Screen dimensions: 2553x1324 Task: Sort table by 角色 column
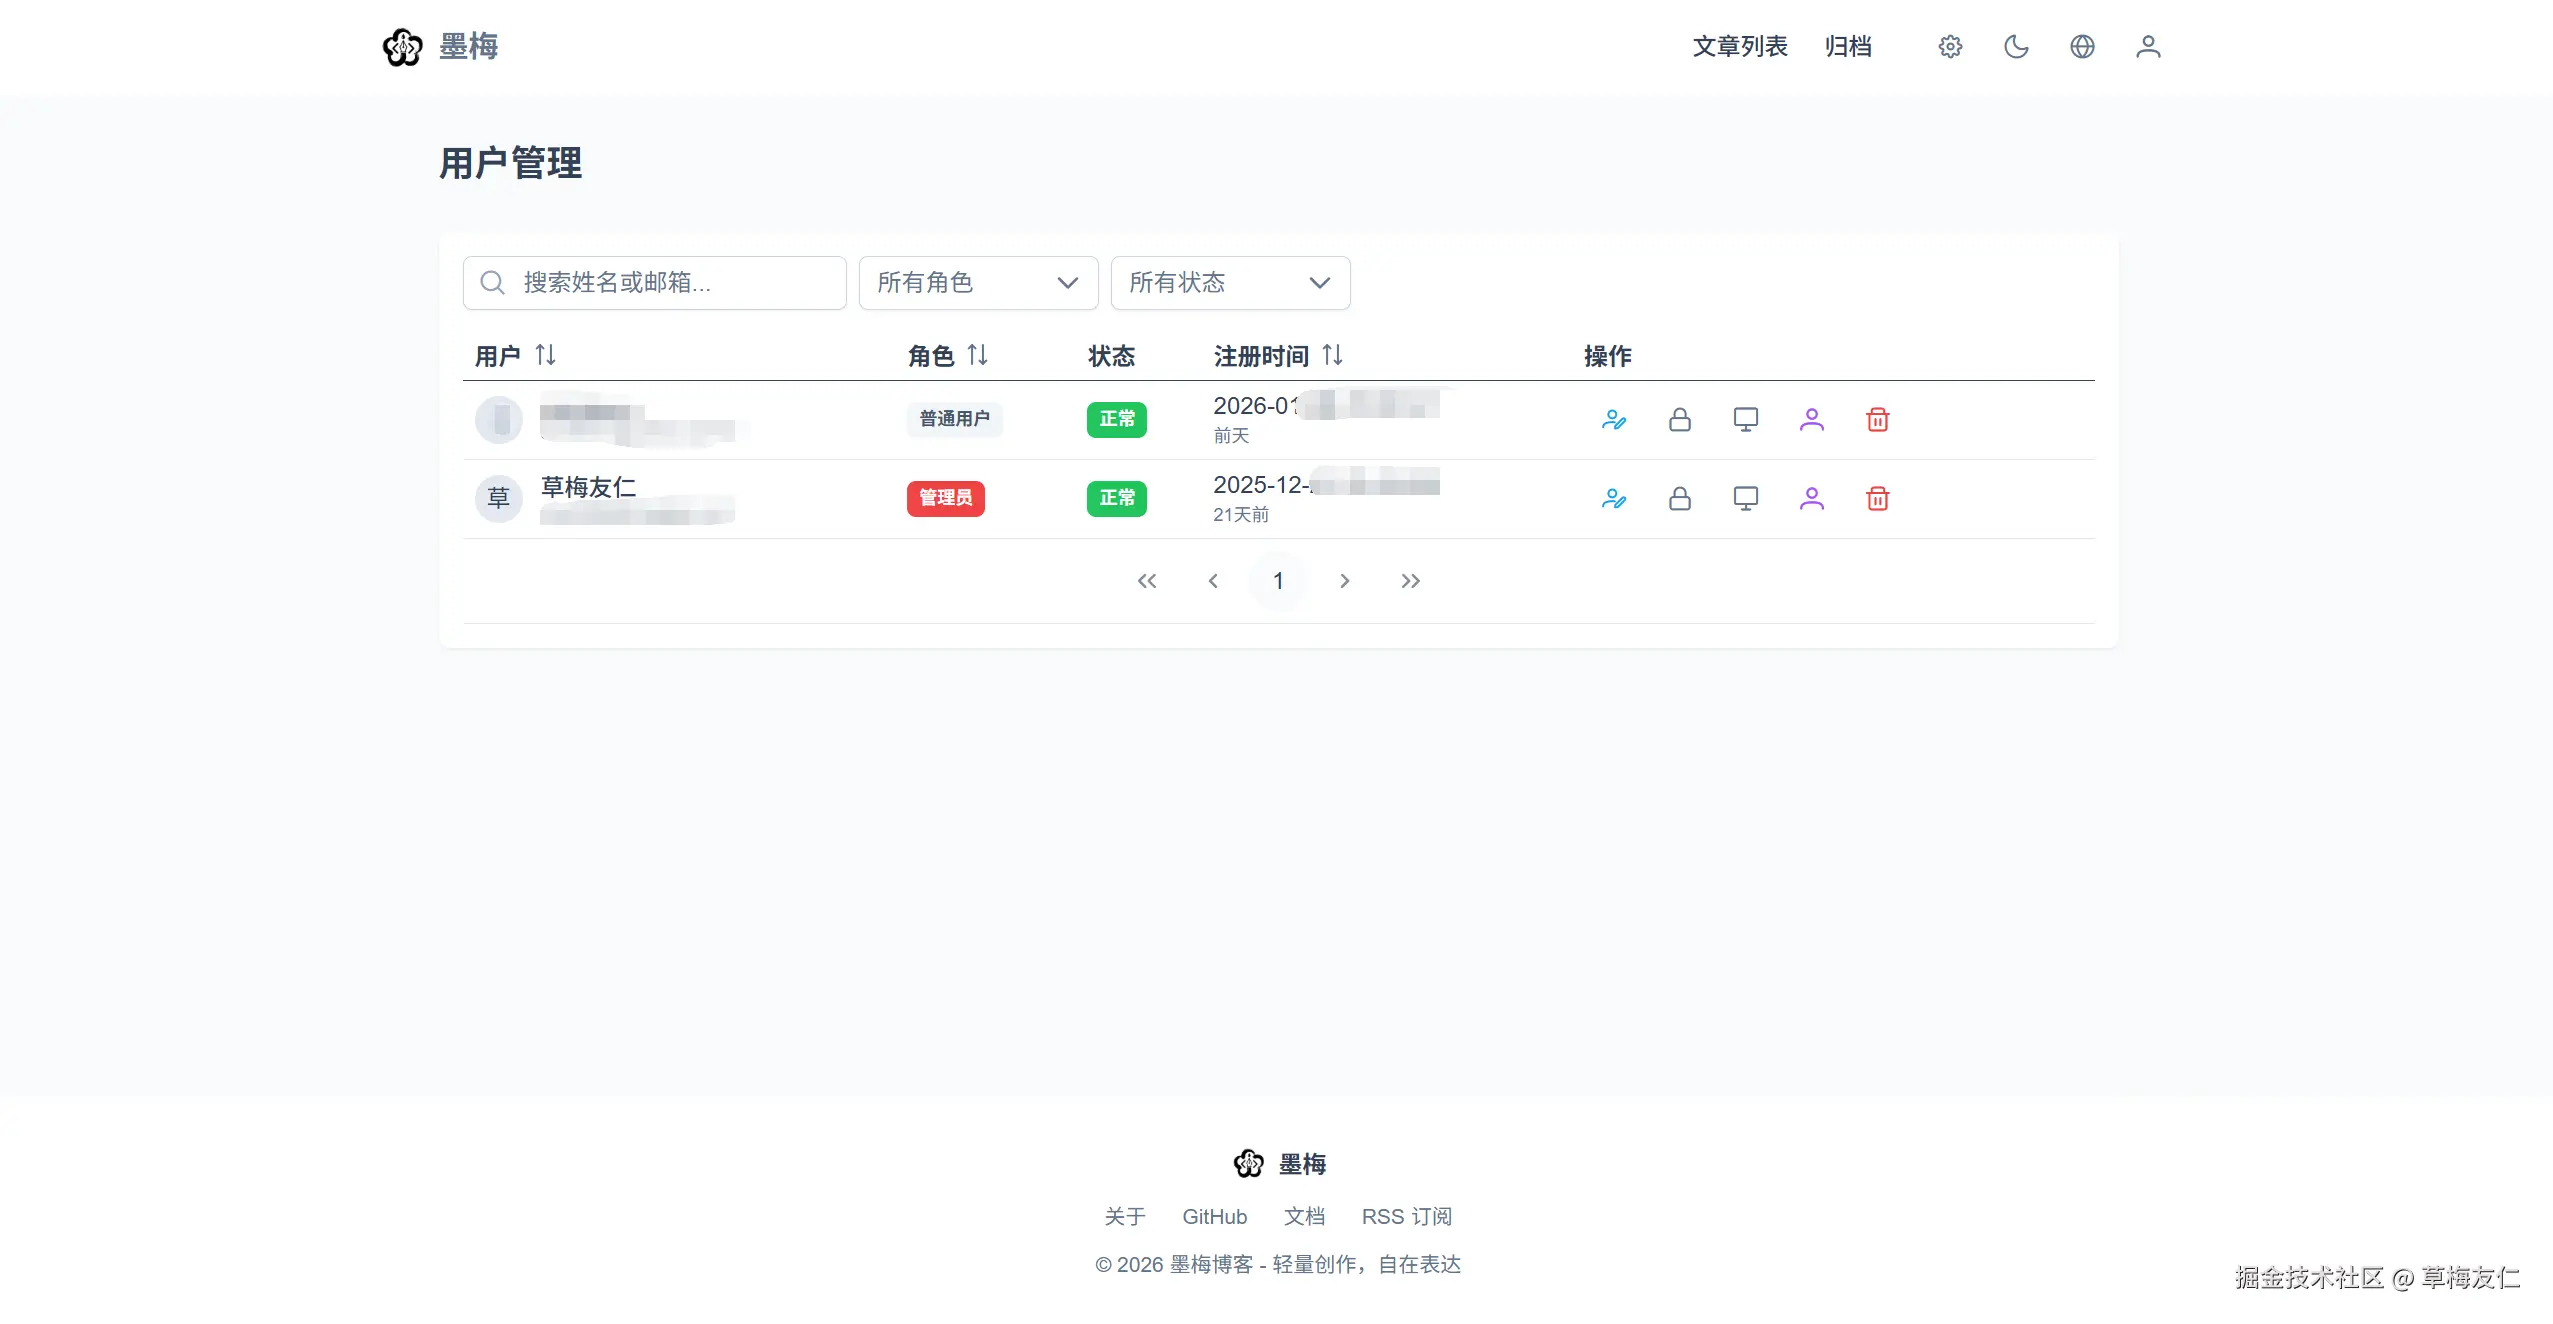tap(977, 355)
